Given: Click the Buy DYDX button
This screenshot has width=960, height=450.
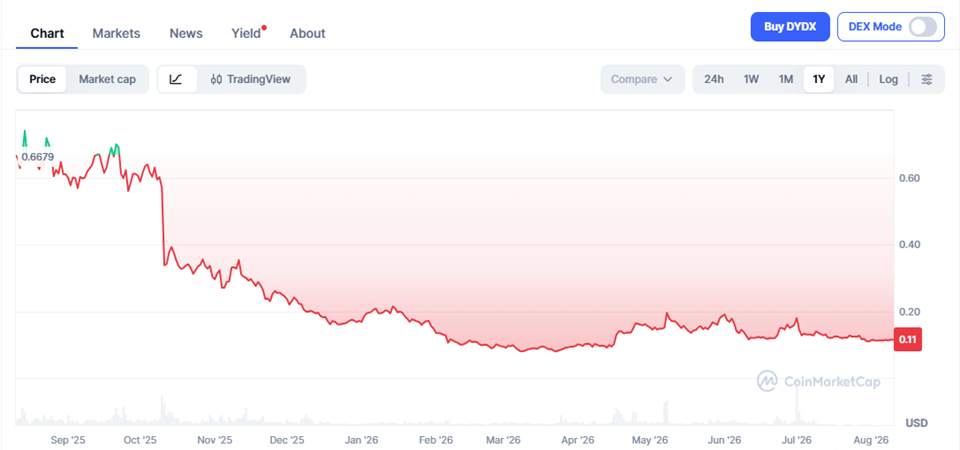Looking at the screenshot, I should [790, 27].
